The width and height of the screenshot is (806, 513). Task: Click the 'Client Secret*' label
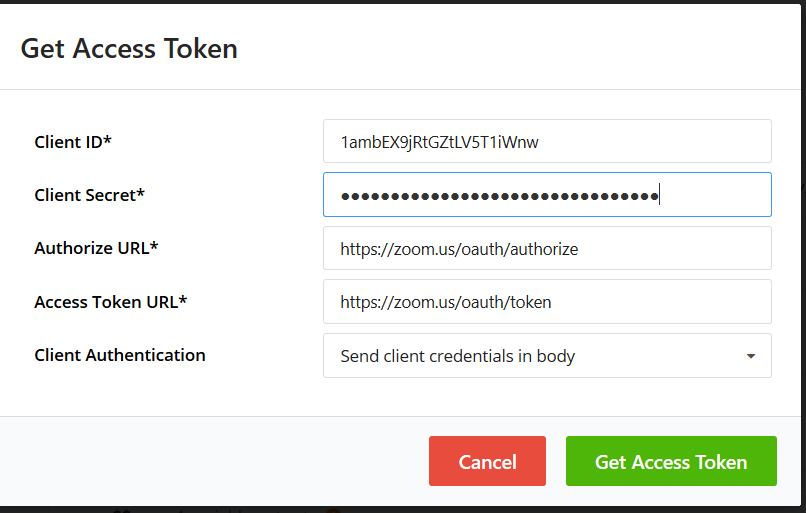pyautogui.click(x=89, y=195)
